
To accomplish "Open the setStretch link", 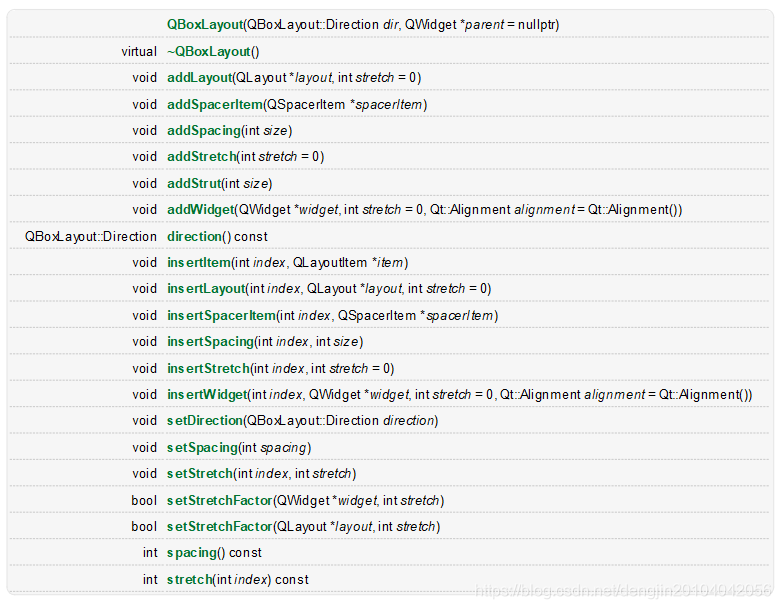I will 200,473.
